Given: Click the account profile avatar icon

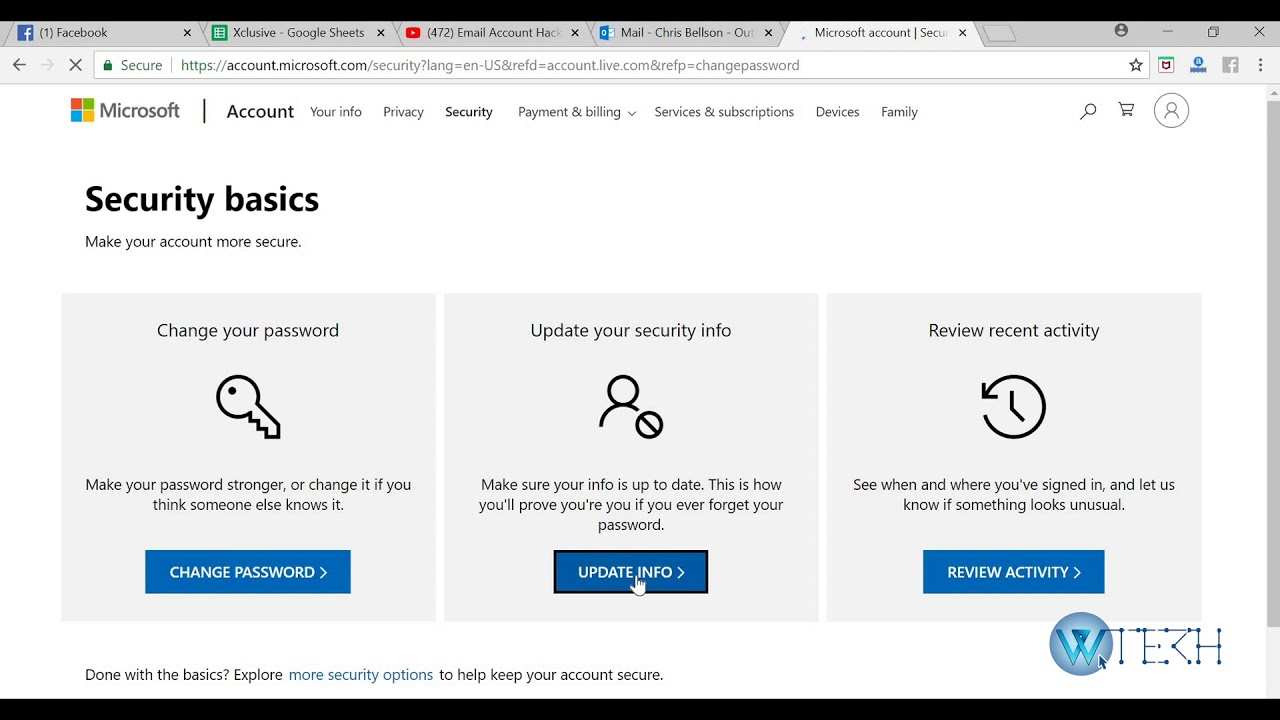Looking at the screenshot, I should pos(1171,110).
